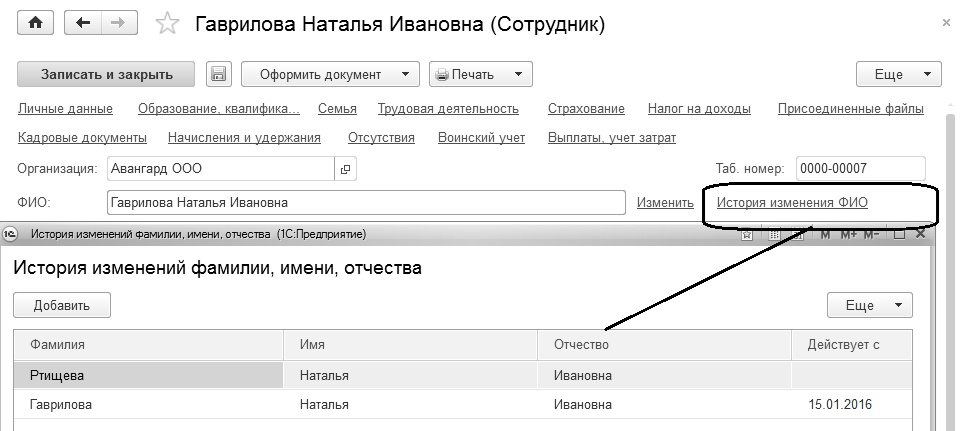Screen dimensions: 967x431
Task: Close the employee card tab
Action: pyautogui.click(x=947, y=22)
